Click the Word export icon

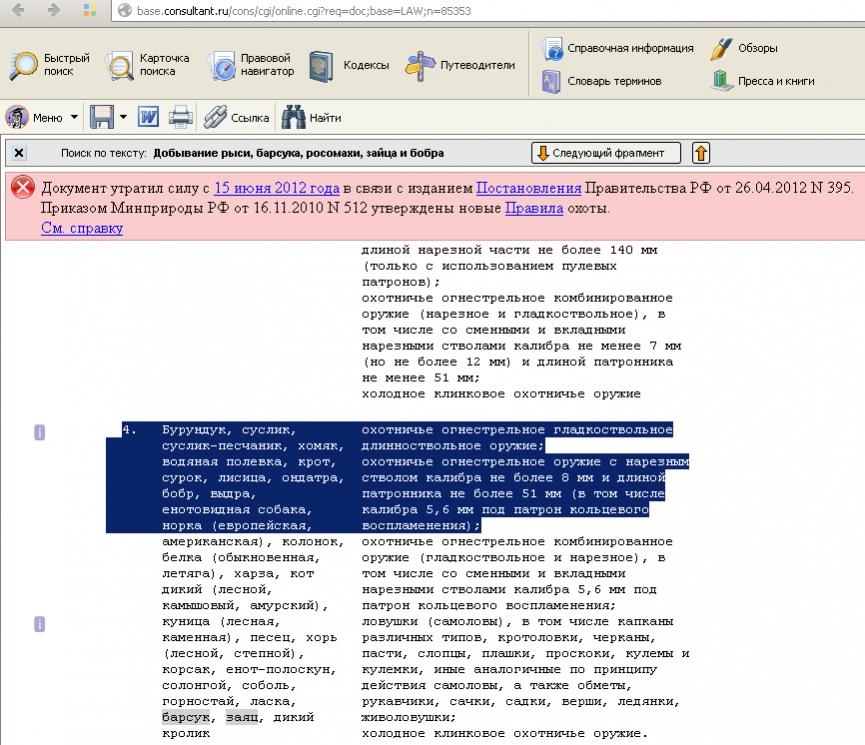(149, 118)
